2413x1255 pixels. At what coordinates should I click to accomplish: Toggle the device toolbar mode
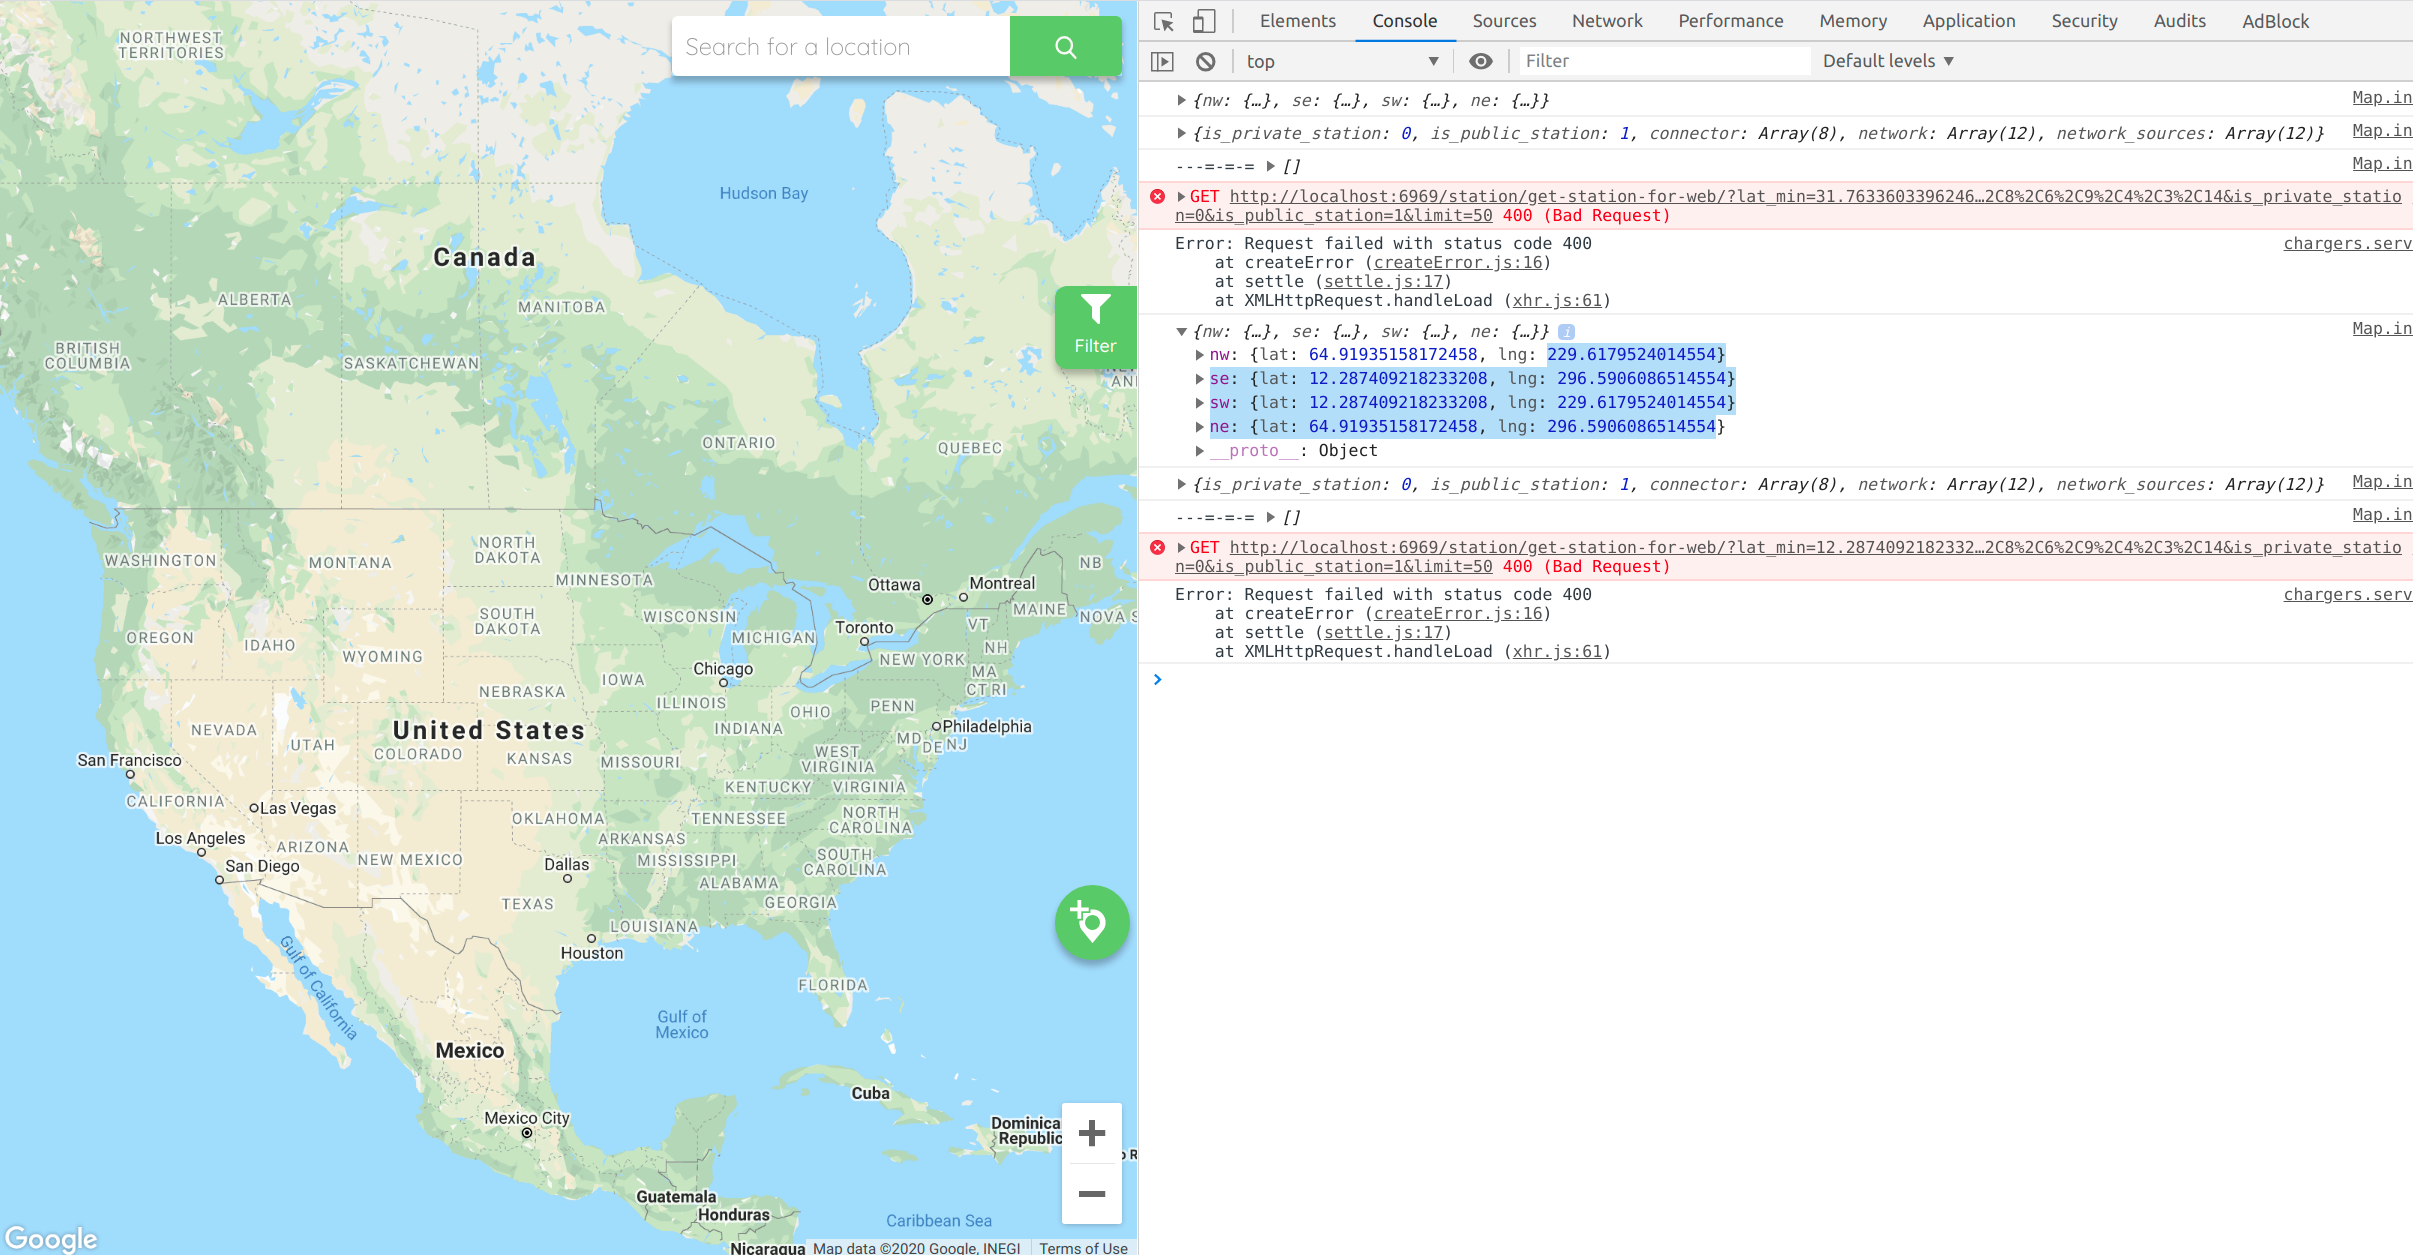pos(1202,20)
